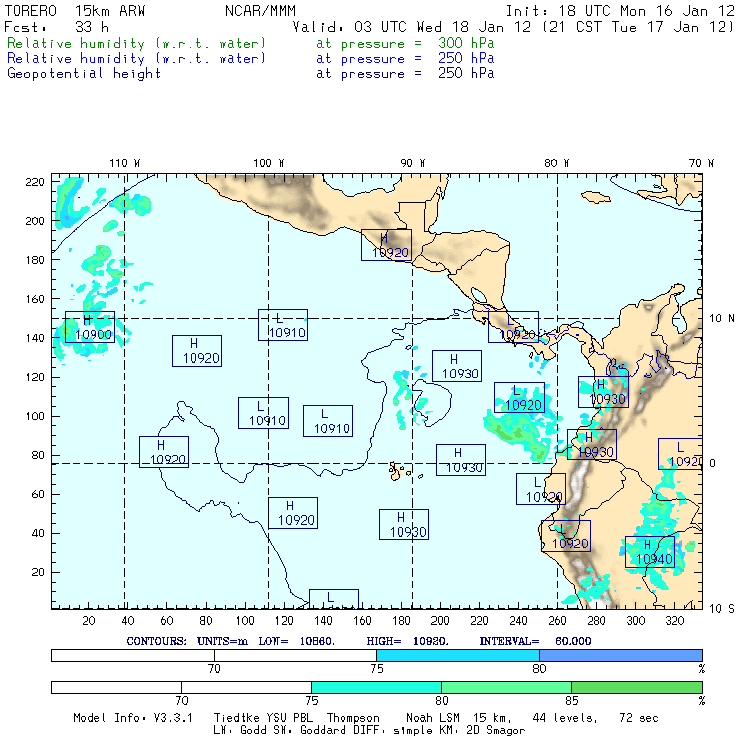Click the H 10940 height label box
Viewport: 740px width, 740px height.
click(650, 552)
